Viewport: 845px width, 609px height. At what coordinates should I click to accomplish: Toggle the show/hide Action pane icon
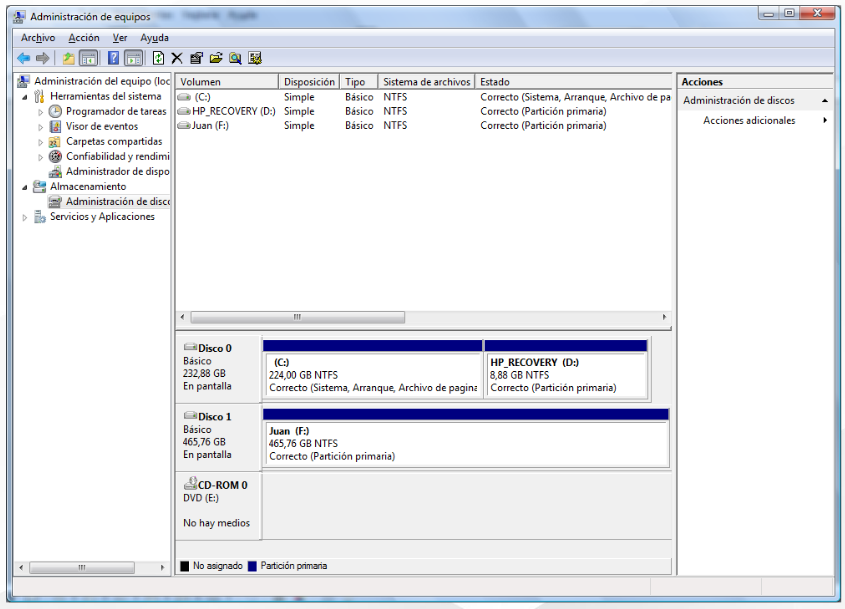click(134, 58)
